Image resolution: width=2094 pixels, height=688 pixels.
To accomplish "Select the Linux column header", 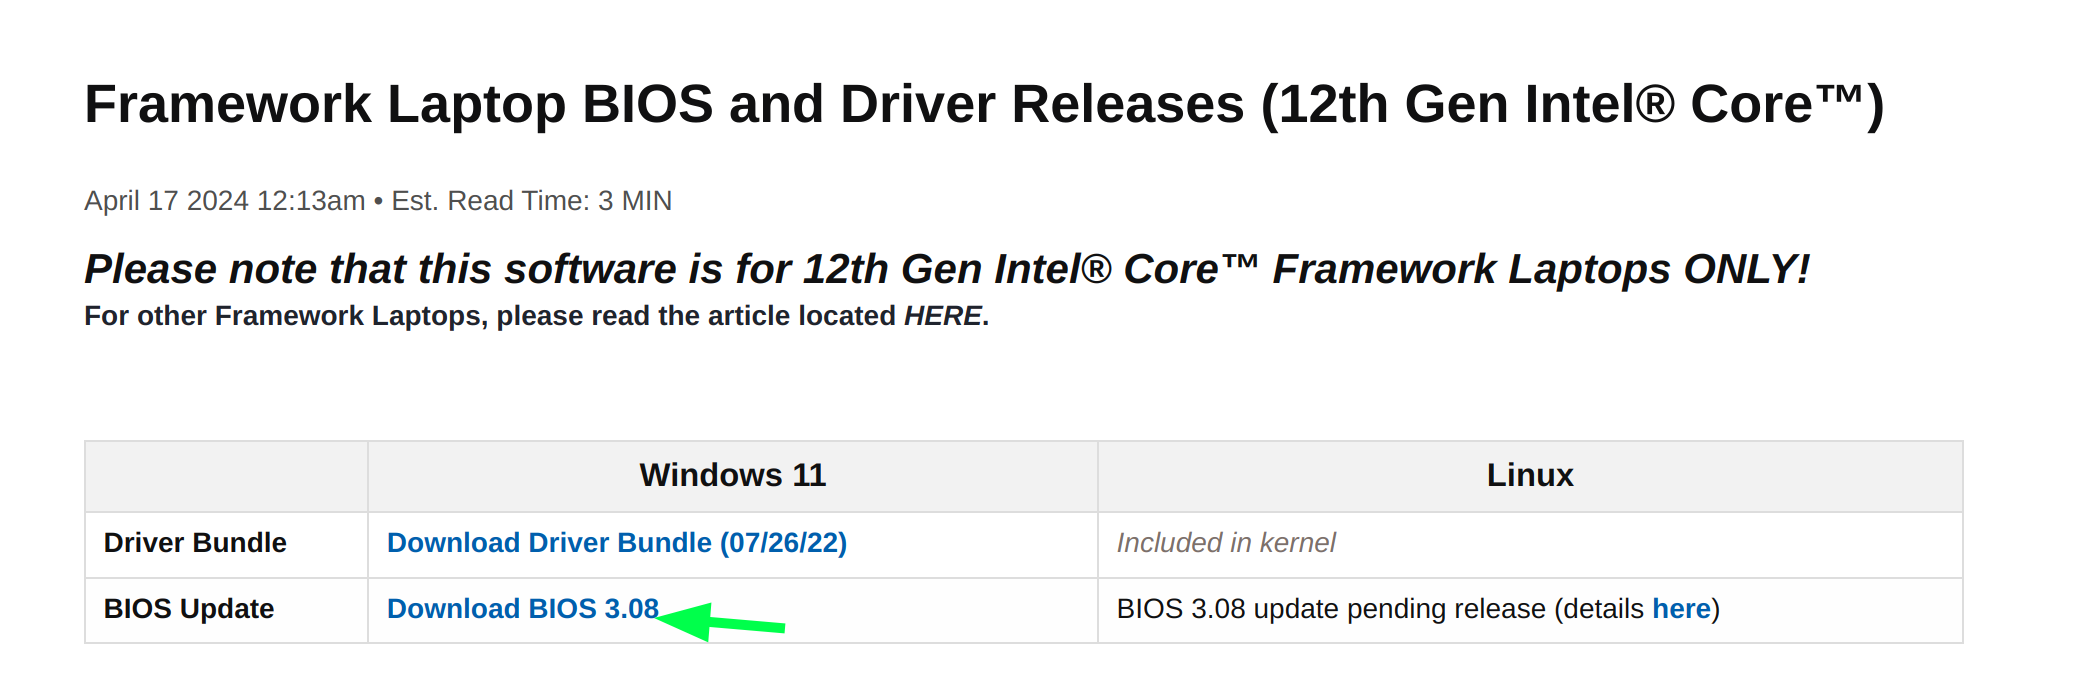I will (x=1529, y=475).
